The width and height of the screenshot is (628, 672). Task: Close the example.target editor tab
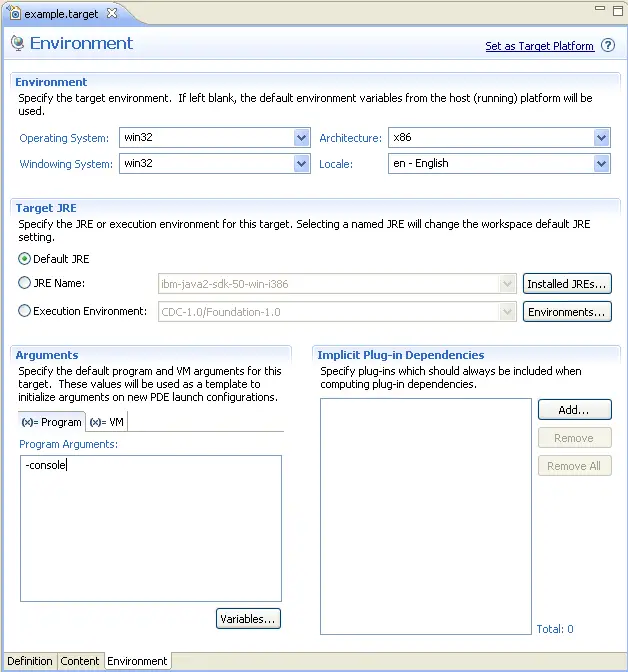(112, 14)
